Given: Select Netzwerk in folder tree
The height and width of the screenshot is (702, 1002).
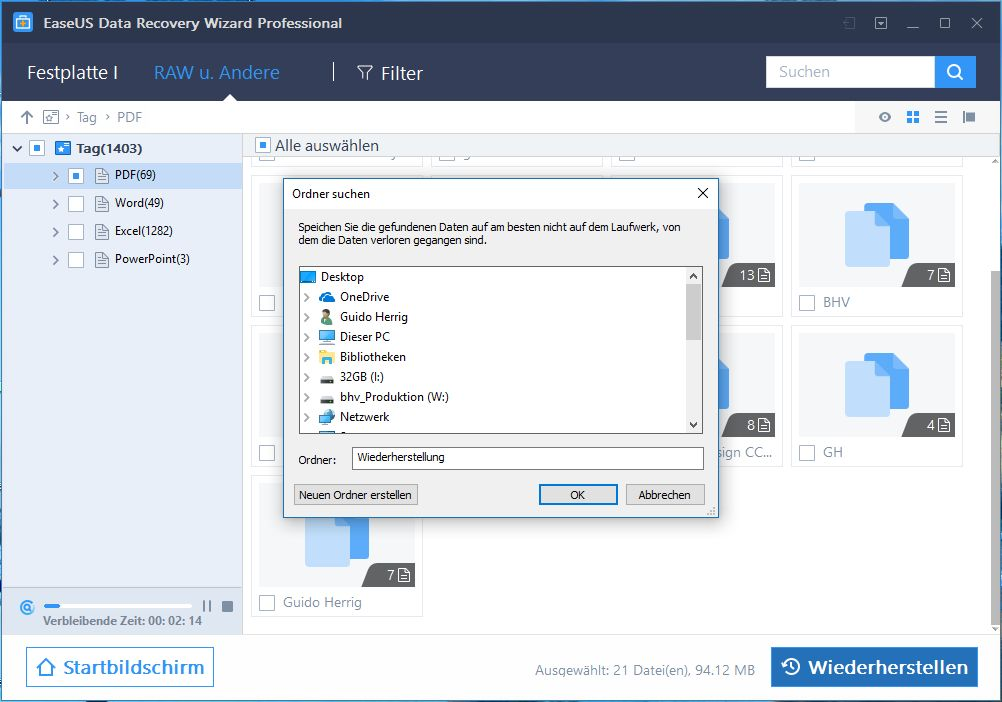Looking at the screenshot, I should tap(364, 416).
